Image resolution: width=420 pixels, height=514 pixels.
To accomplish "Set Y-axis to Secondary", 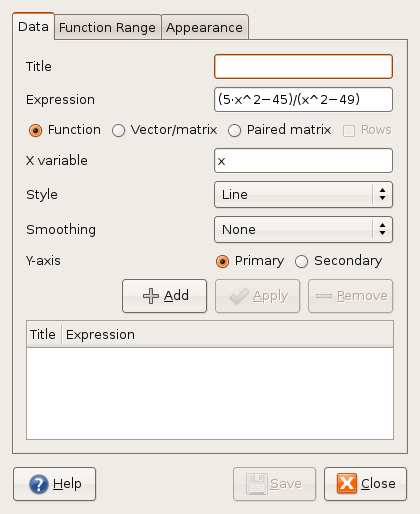I will tap(301, 261).
